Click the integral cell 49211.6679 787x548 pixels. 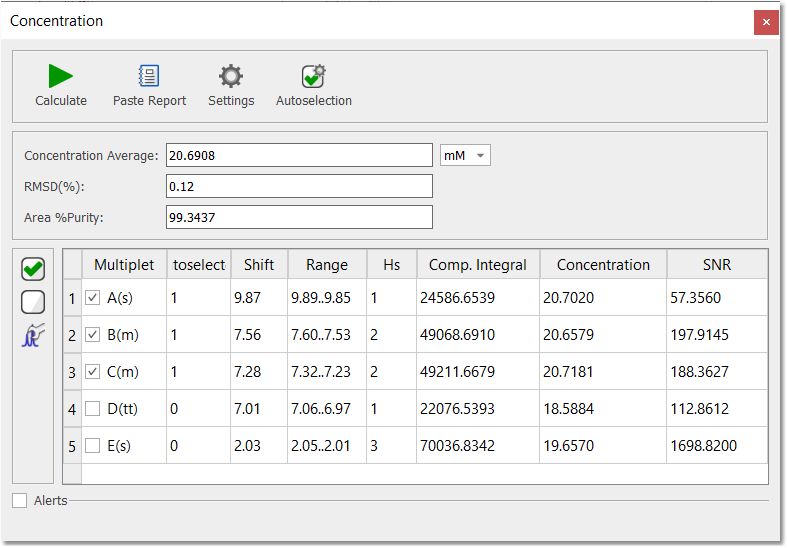click(x=478, y=372)
